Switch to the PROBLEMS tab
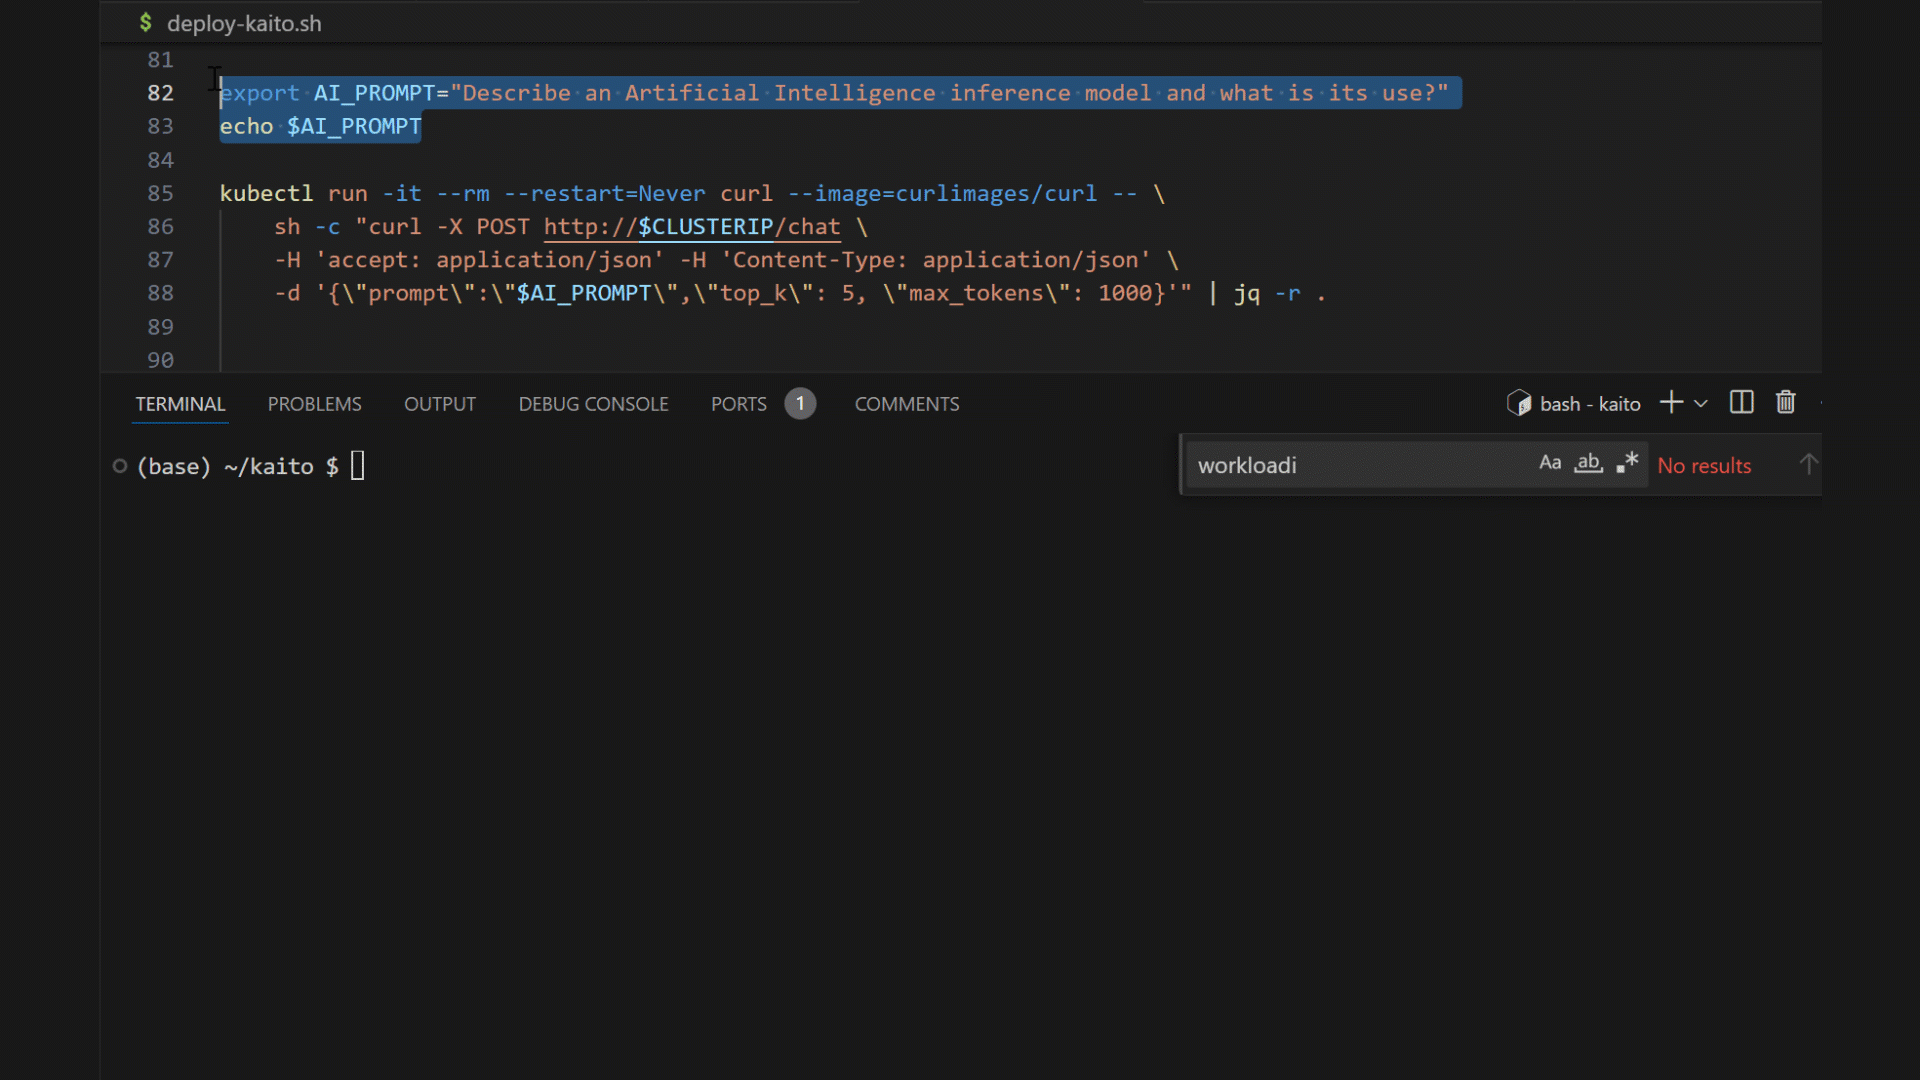 tap(314, 404)
